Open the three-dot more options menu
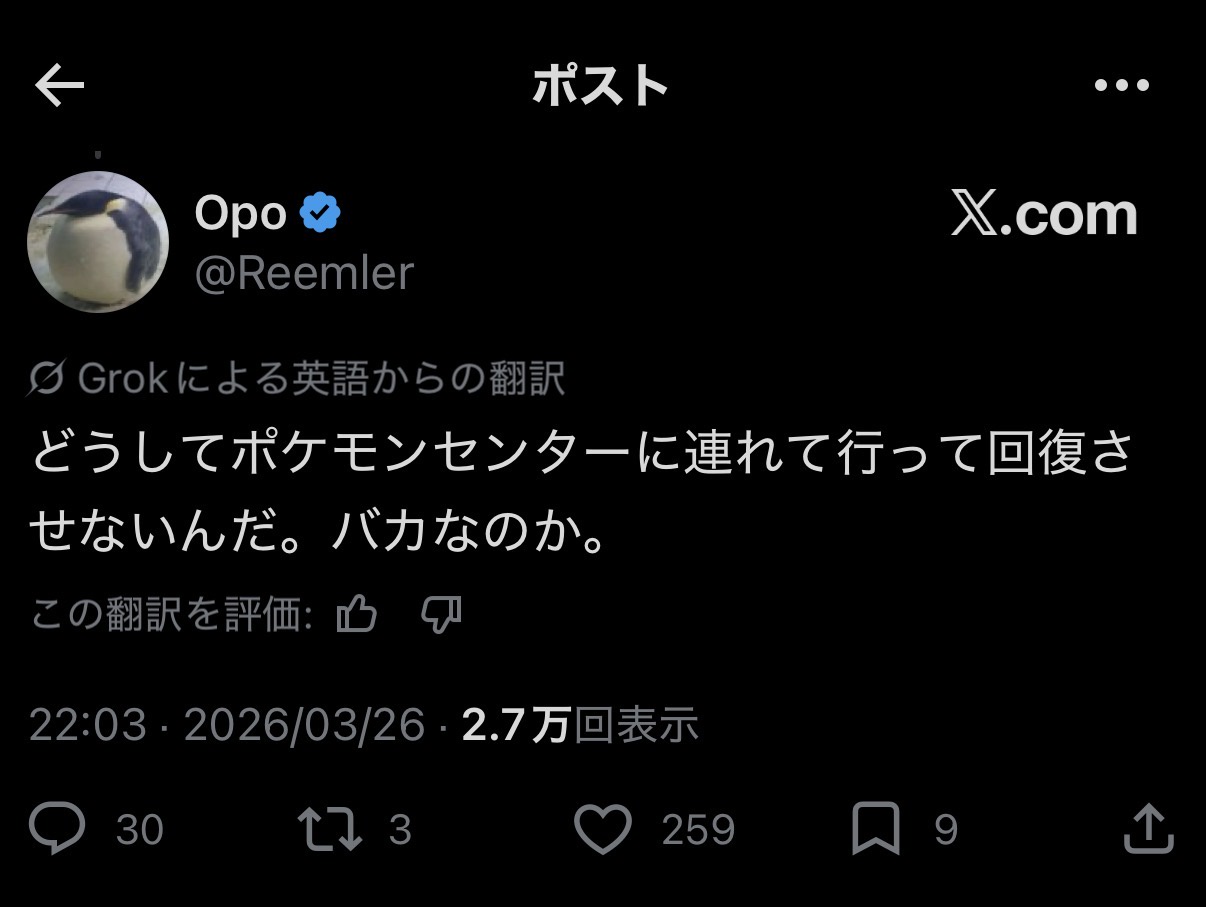 coord(1121,86)
